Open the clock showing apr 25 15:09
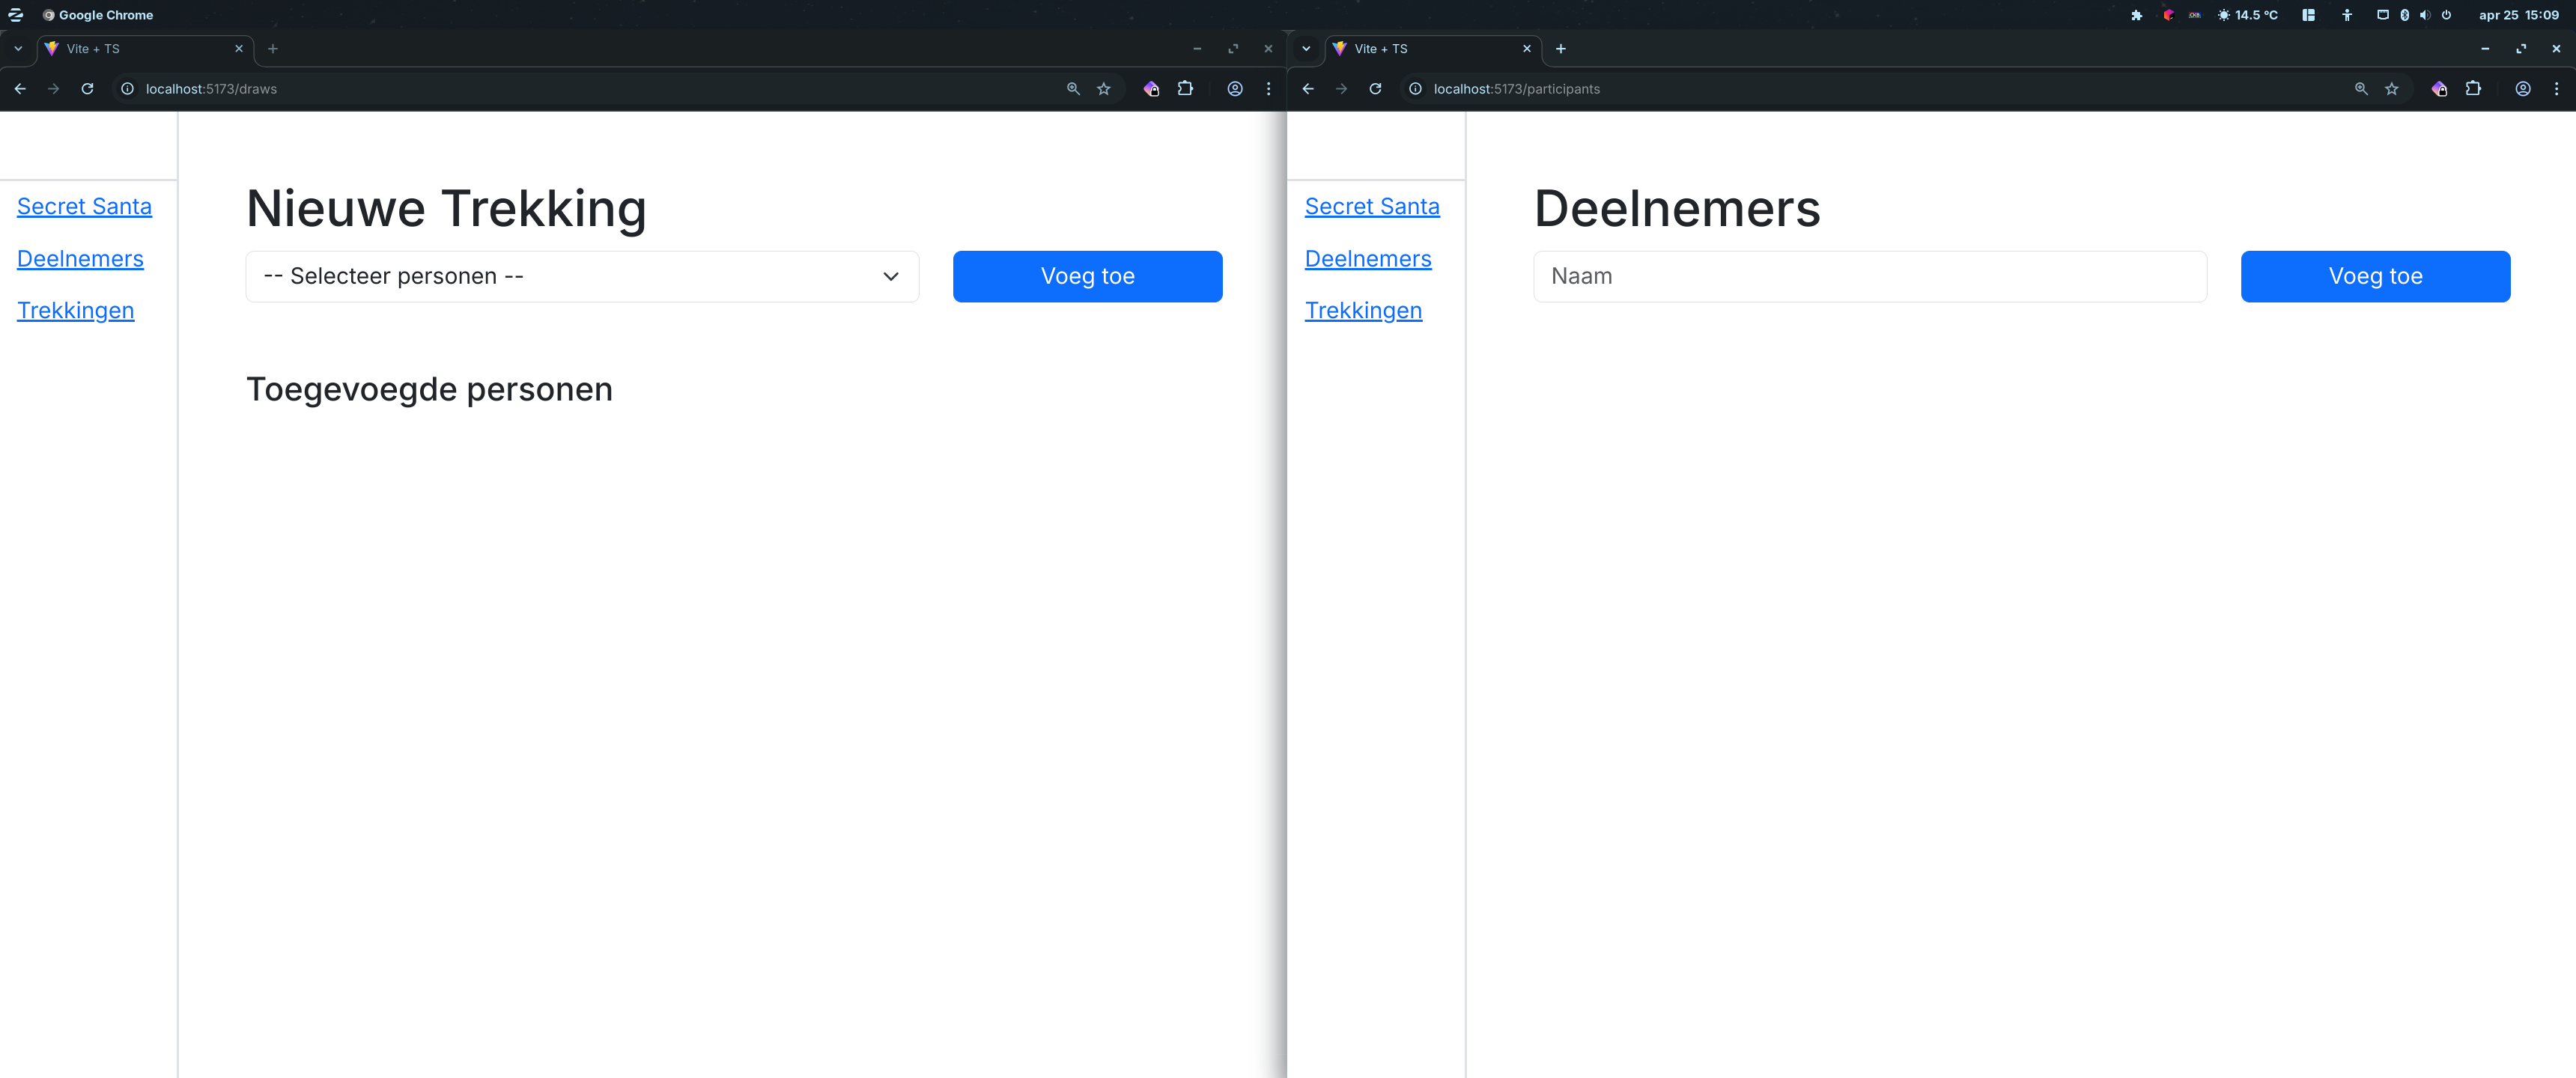Screen dimensions: 2576x1078 [2518, 15]
